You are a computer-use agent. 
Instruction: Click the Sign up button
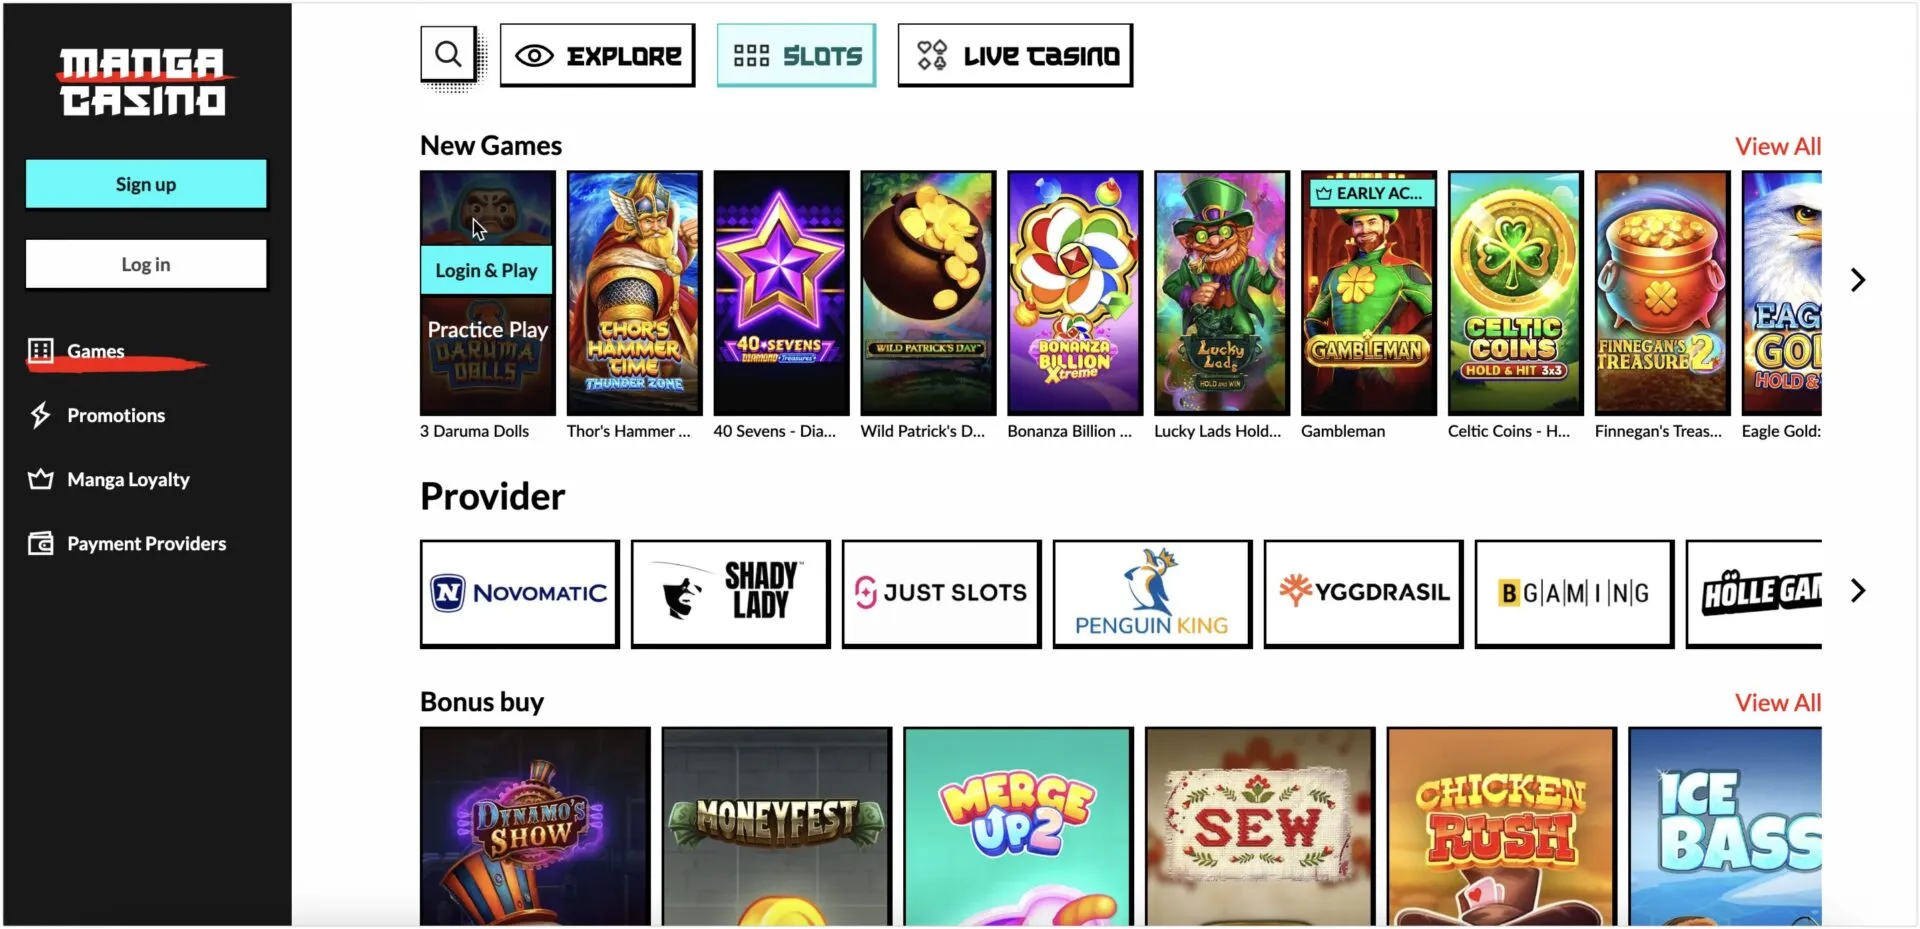146,184
